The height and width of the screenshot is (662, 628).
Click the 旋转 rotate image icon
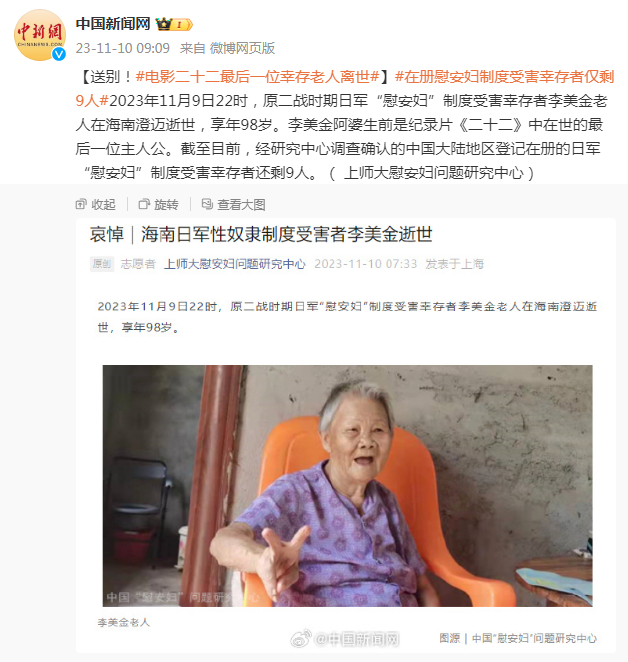(144, 204)
